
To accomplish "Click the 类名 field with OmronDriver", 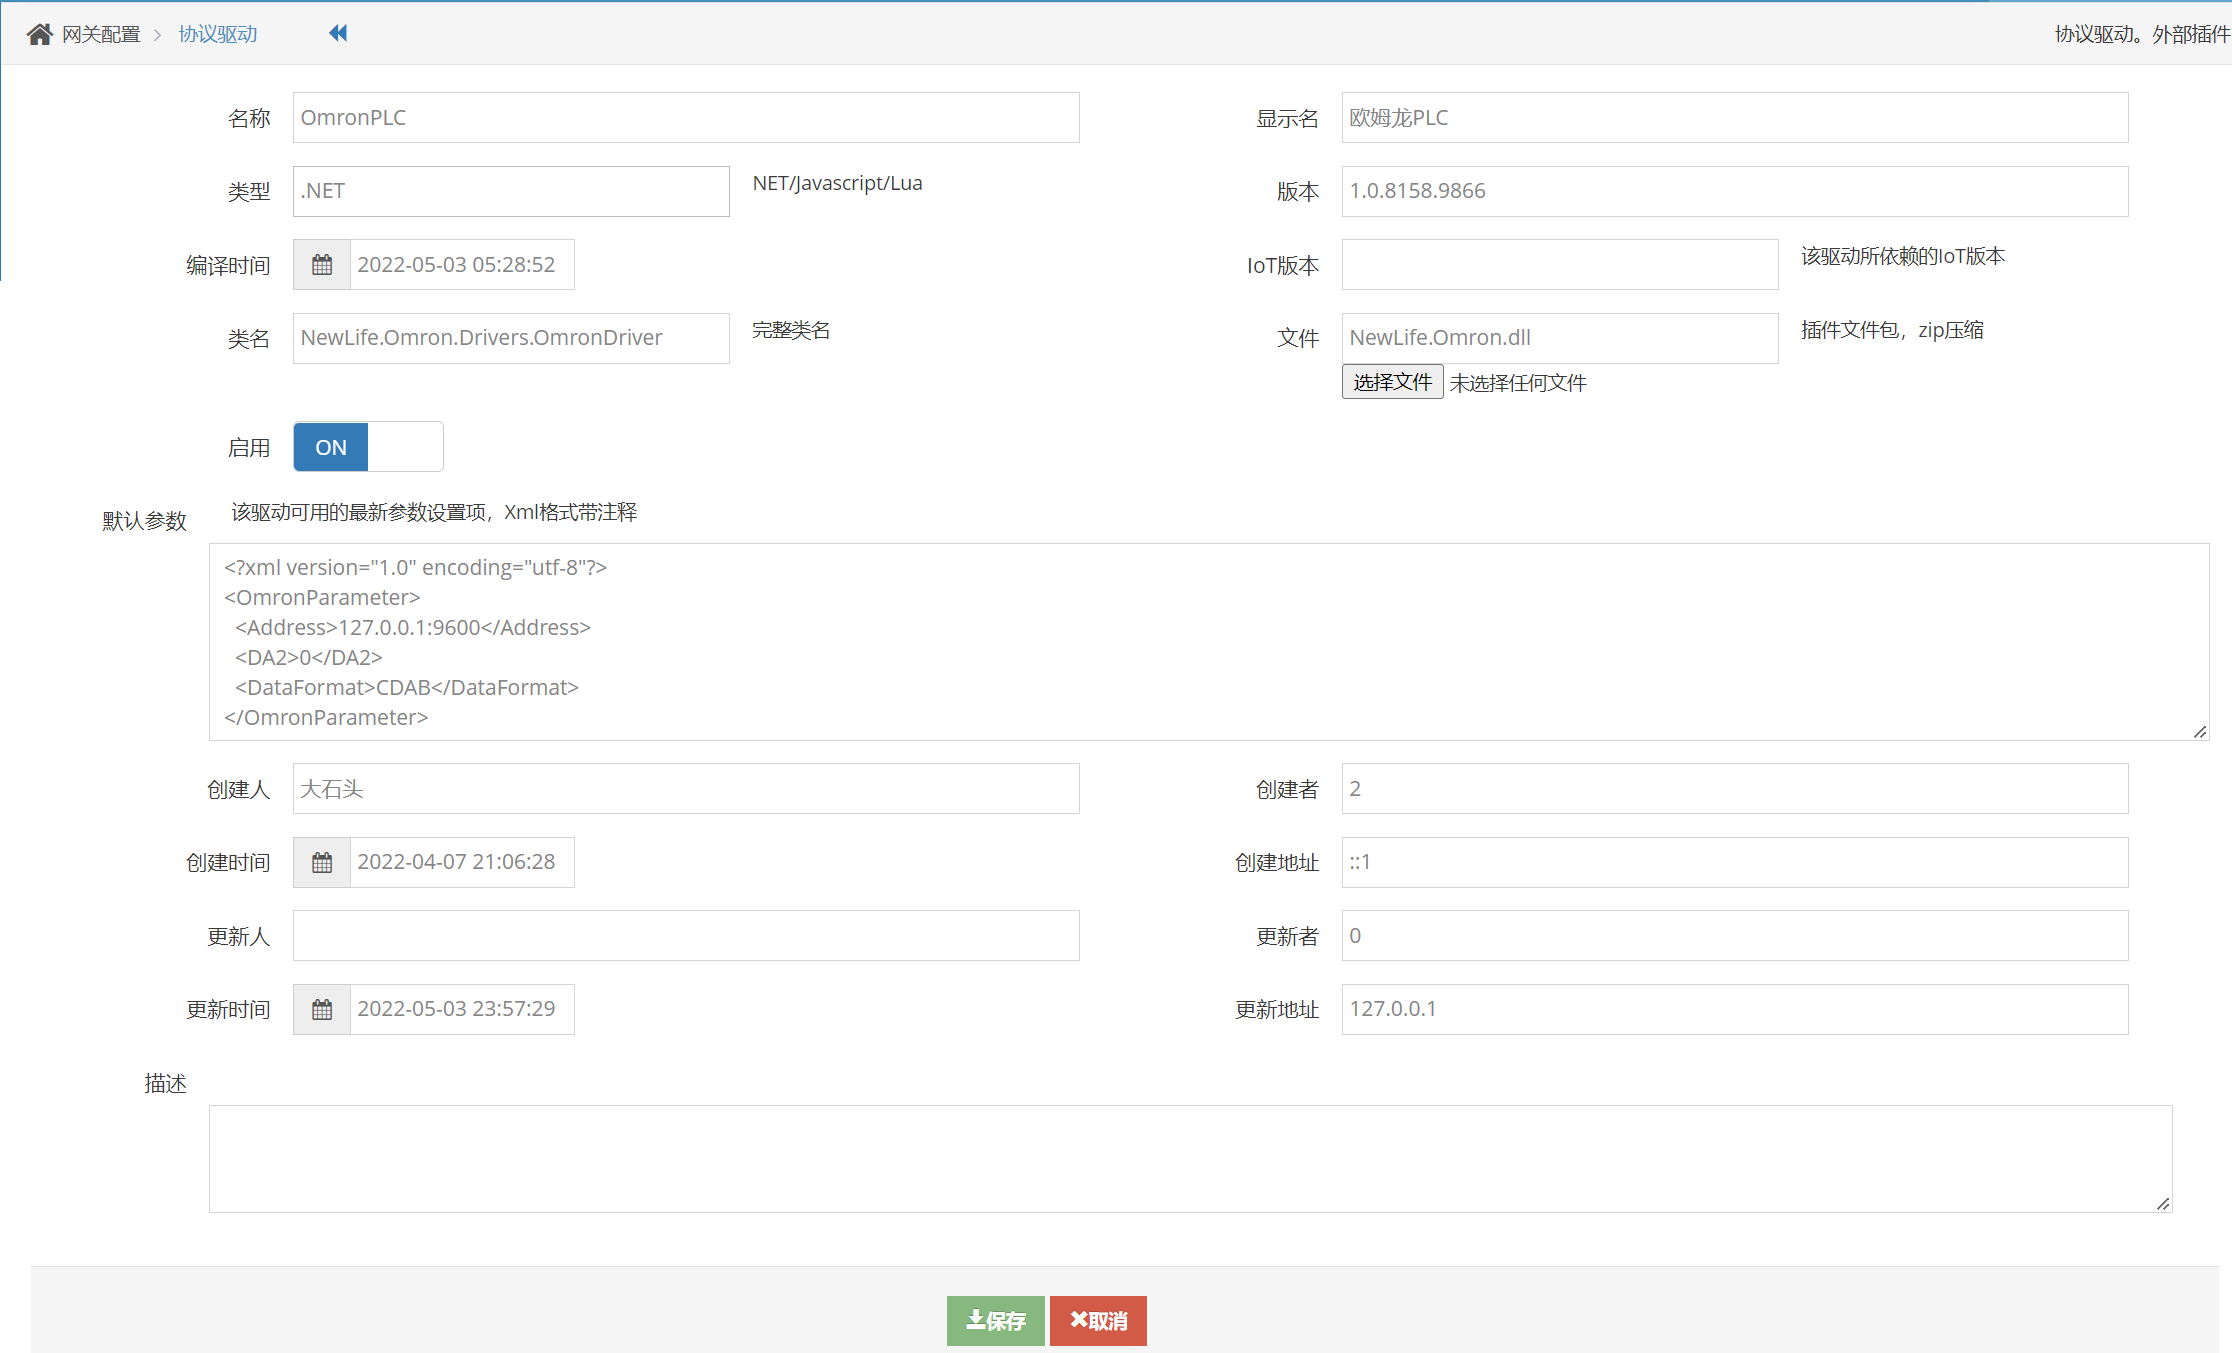I will 510,338.
